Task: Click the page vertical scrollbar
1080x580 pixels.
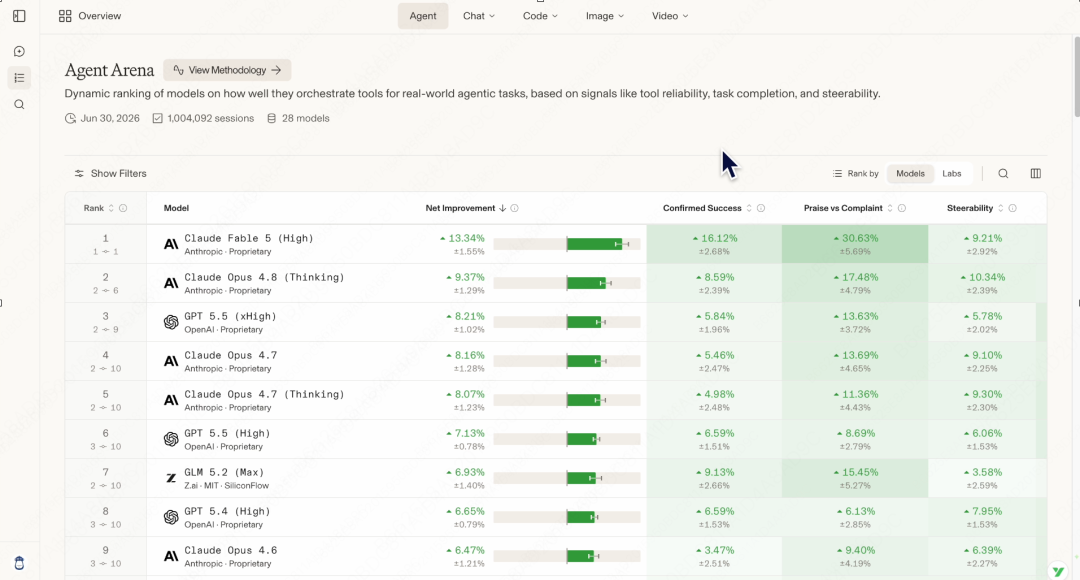Action: (x=1076, y=76)
